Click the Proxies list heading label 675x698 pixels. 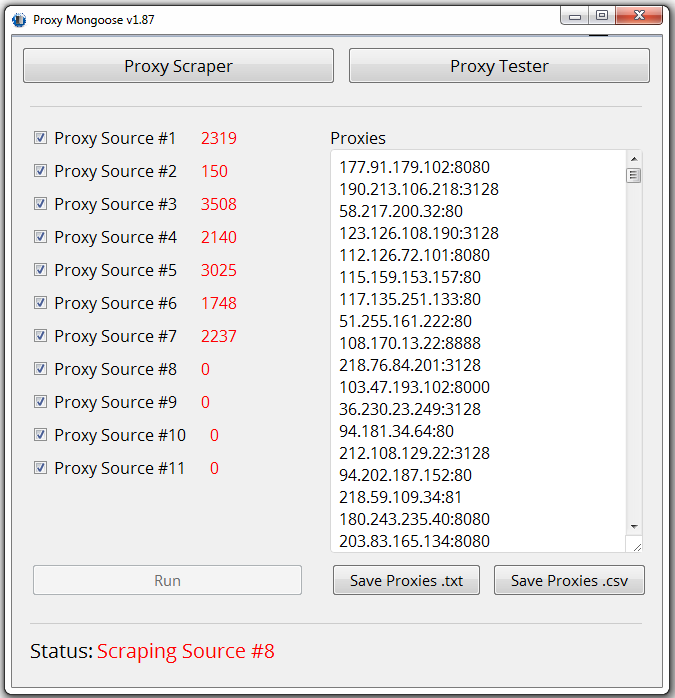pos(358,138)
